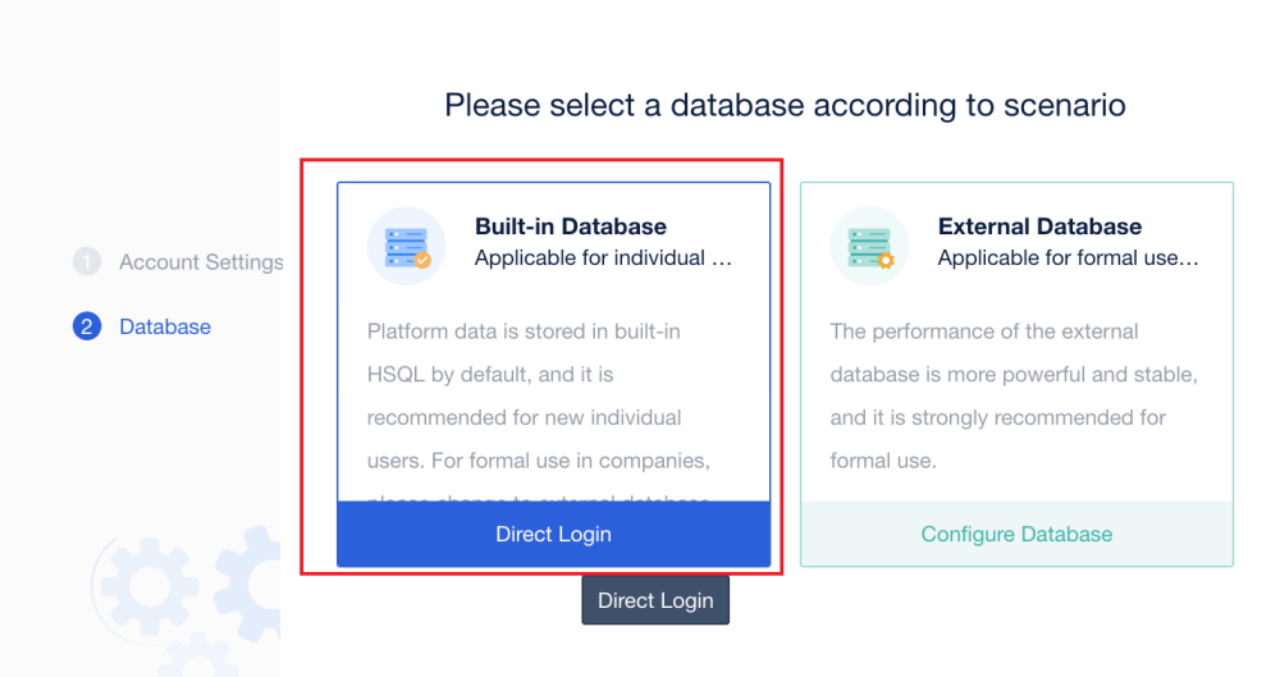This screenshot has width=1280, height=677.
Task: Click the numbered circle for step 1
Action: tap(86, 262)
